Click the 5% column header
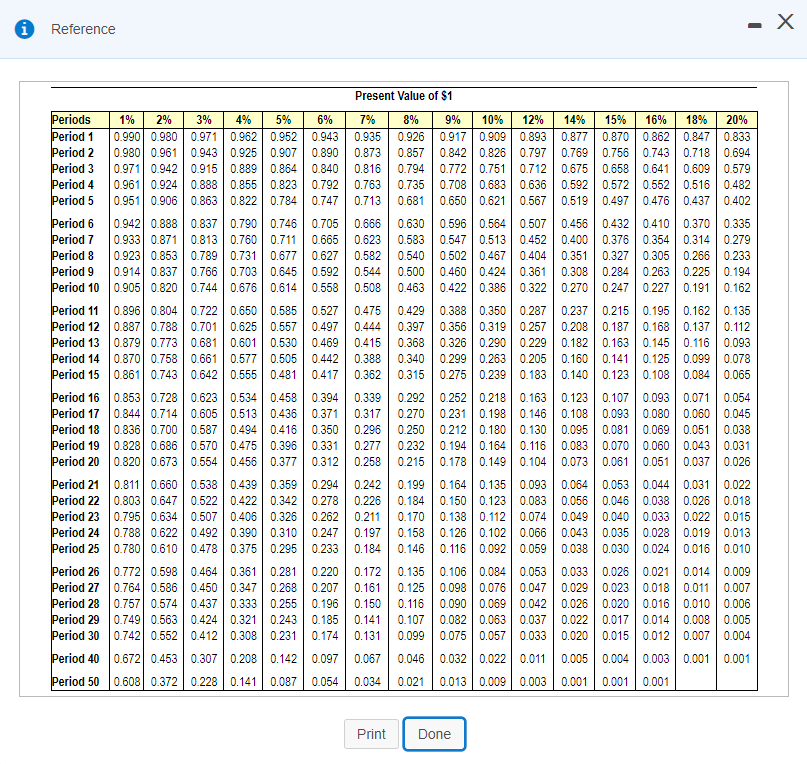Viewport: 807px width, 764px height. [x=283, y=120]
